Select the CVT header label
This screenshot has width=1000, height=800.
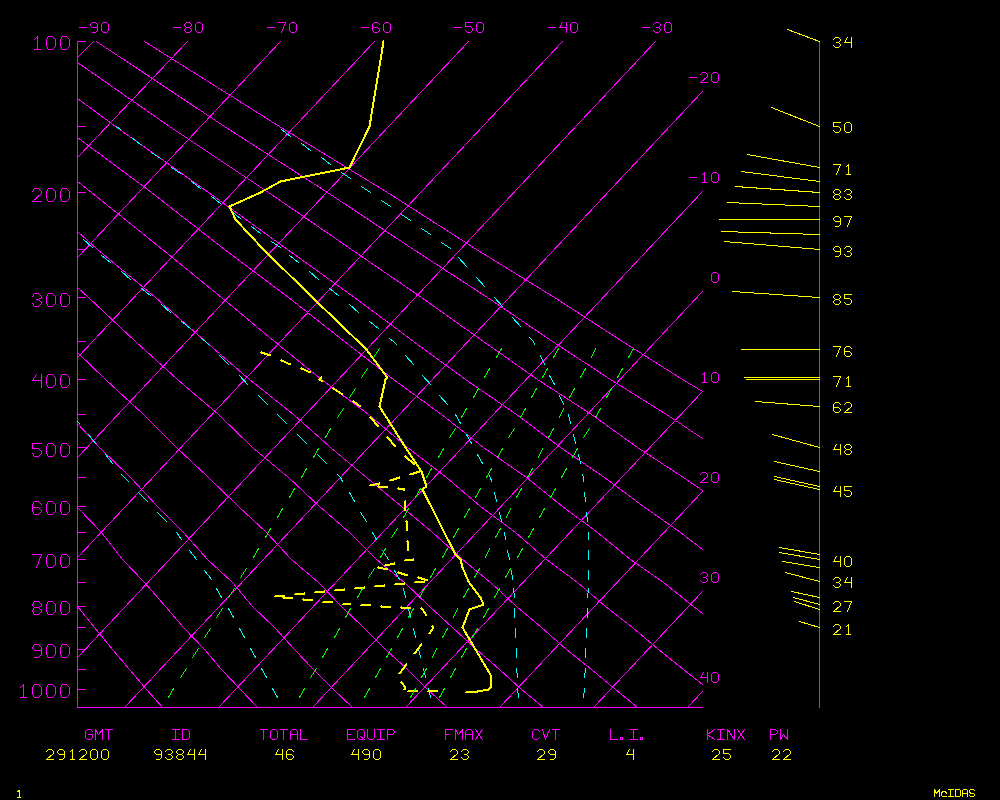(x=546, y=735)
